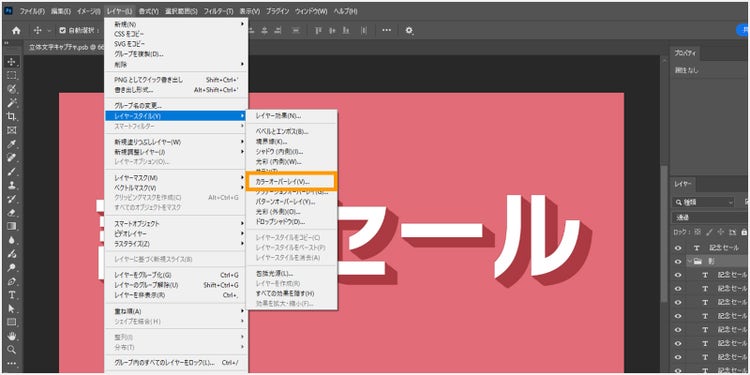Select the Magic Wand tool

[x=12, y=103]
